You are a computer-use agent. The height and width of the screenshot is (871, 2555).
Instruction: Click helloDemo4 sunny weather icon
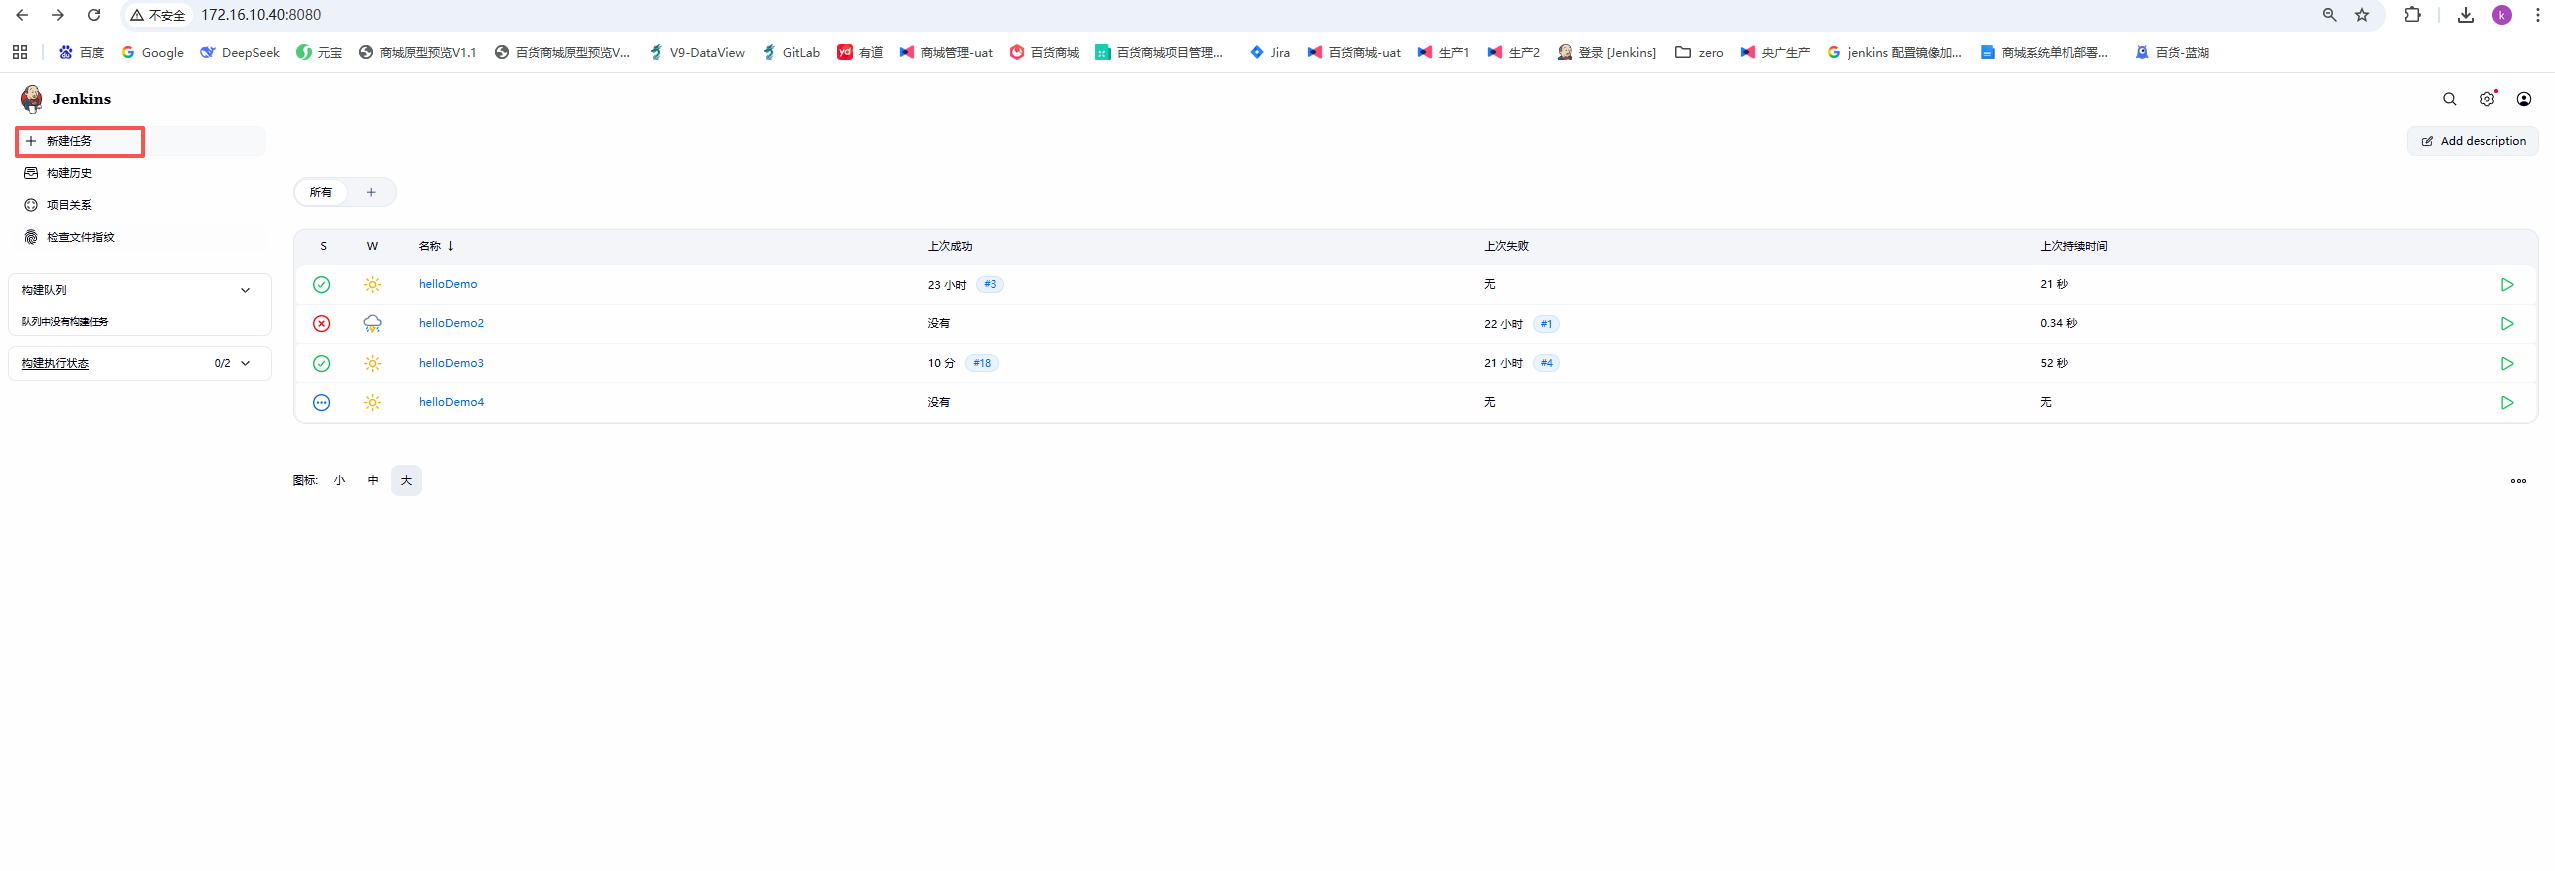click(372, 403)
